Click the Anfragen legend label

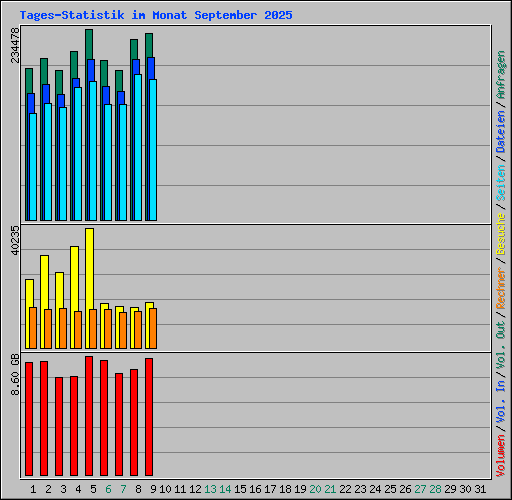501,75
